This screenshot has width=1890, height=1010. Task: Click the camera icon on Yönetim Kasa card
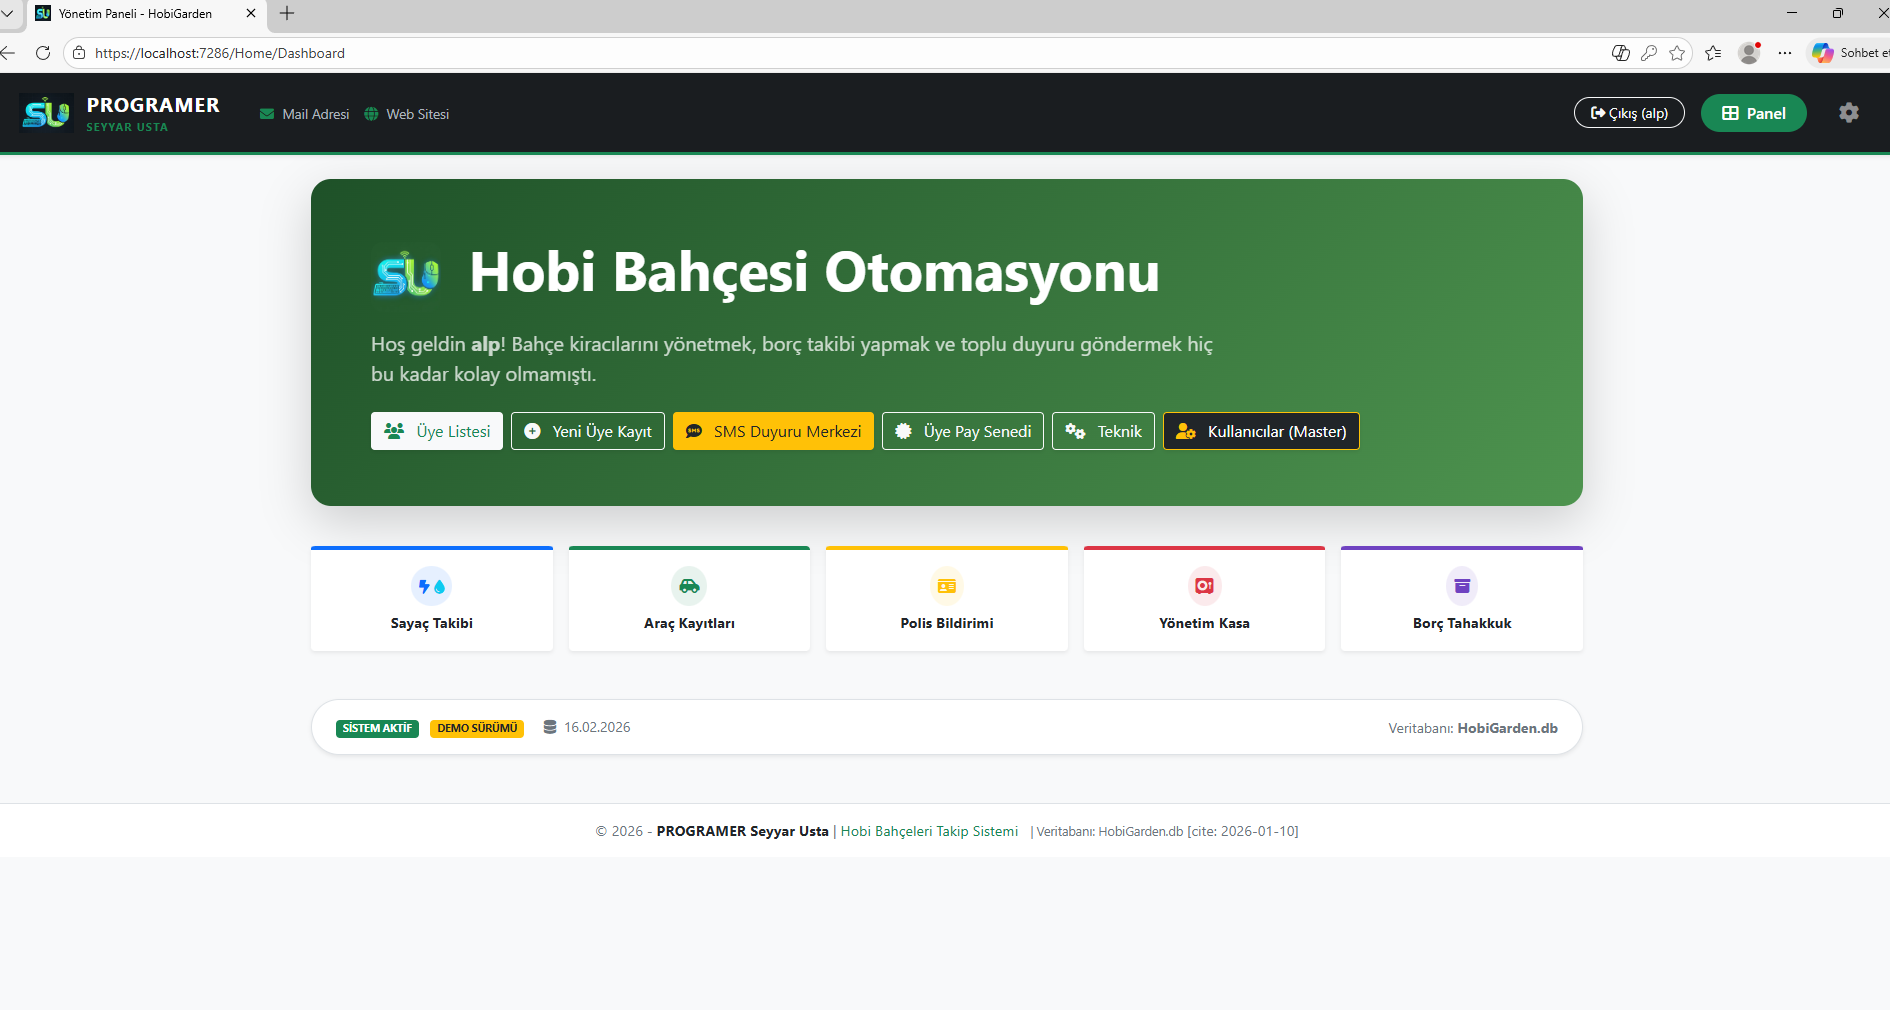pyautogui.click(x=1203, y=586)
